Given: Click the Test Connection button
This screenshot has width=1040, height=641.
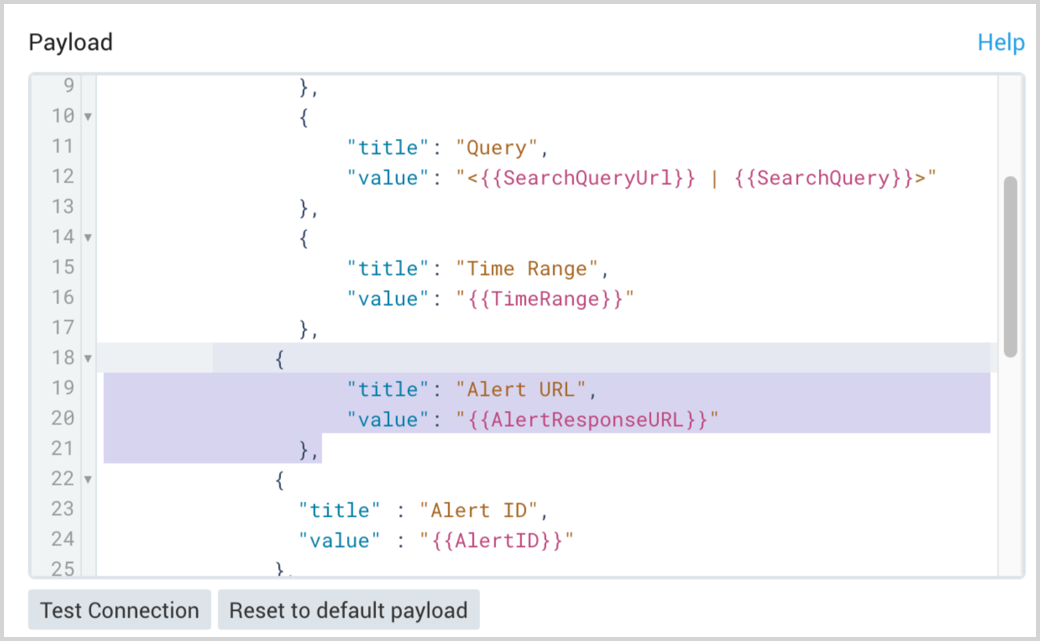Looking at the screenshot, I should (119, 610).
